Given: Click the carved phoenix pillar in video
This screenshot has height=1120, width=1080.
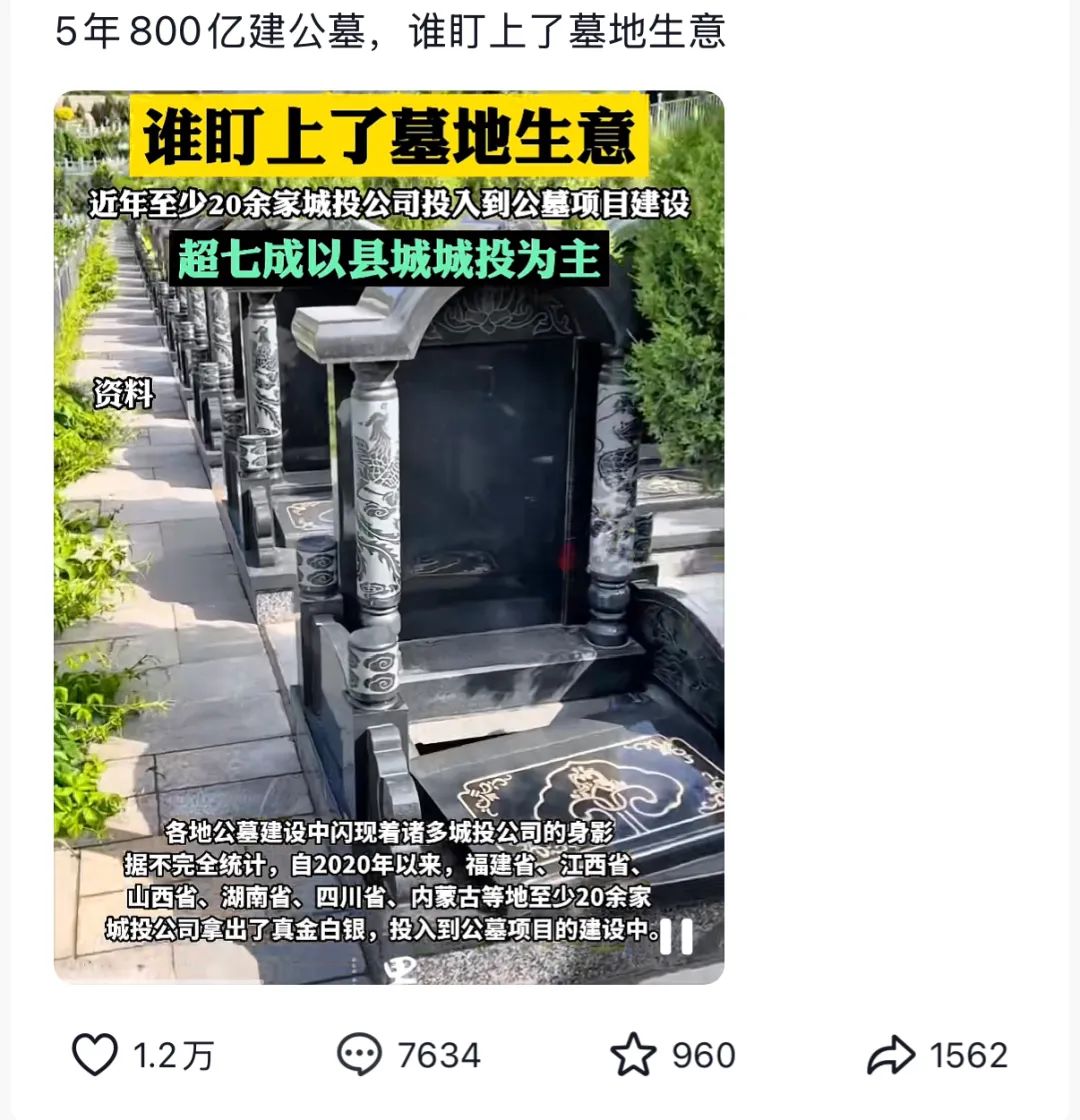Looking at the screenshot, I should [376, 493].
